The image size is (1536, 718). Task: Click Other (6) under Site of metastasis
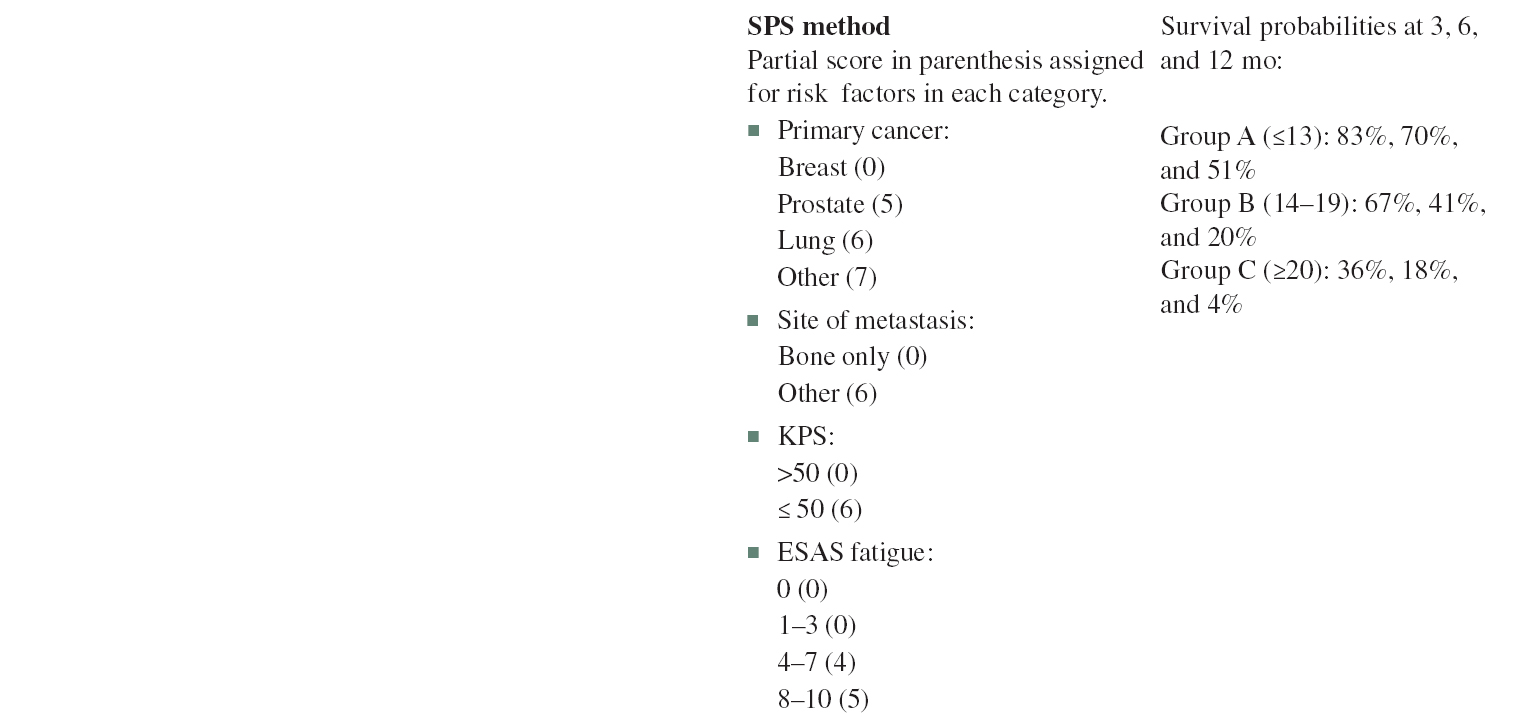point(827,394)
